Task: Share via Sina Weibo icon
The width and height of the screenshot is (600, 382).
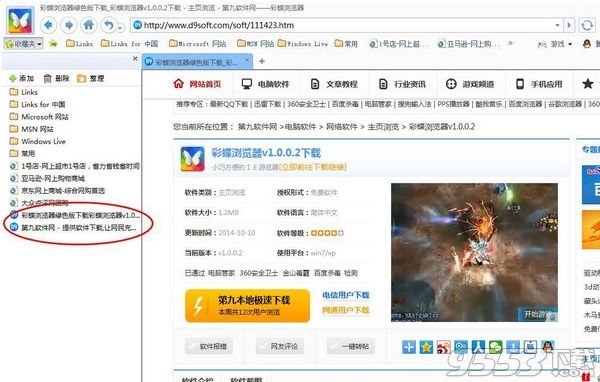Action: pos(443,347)
